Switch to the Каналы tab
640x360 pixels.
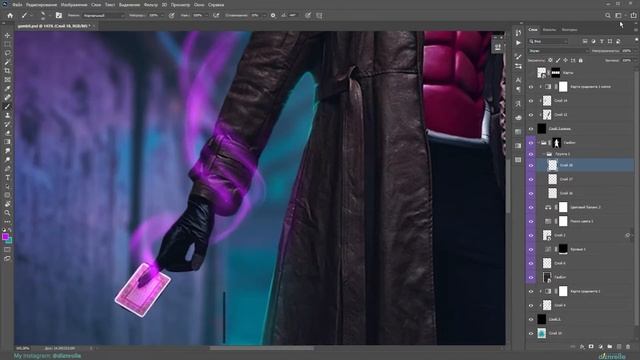click(x=549, y=30)
